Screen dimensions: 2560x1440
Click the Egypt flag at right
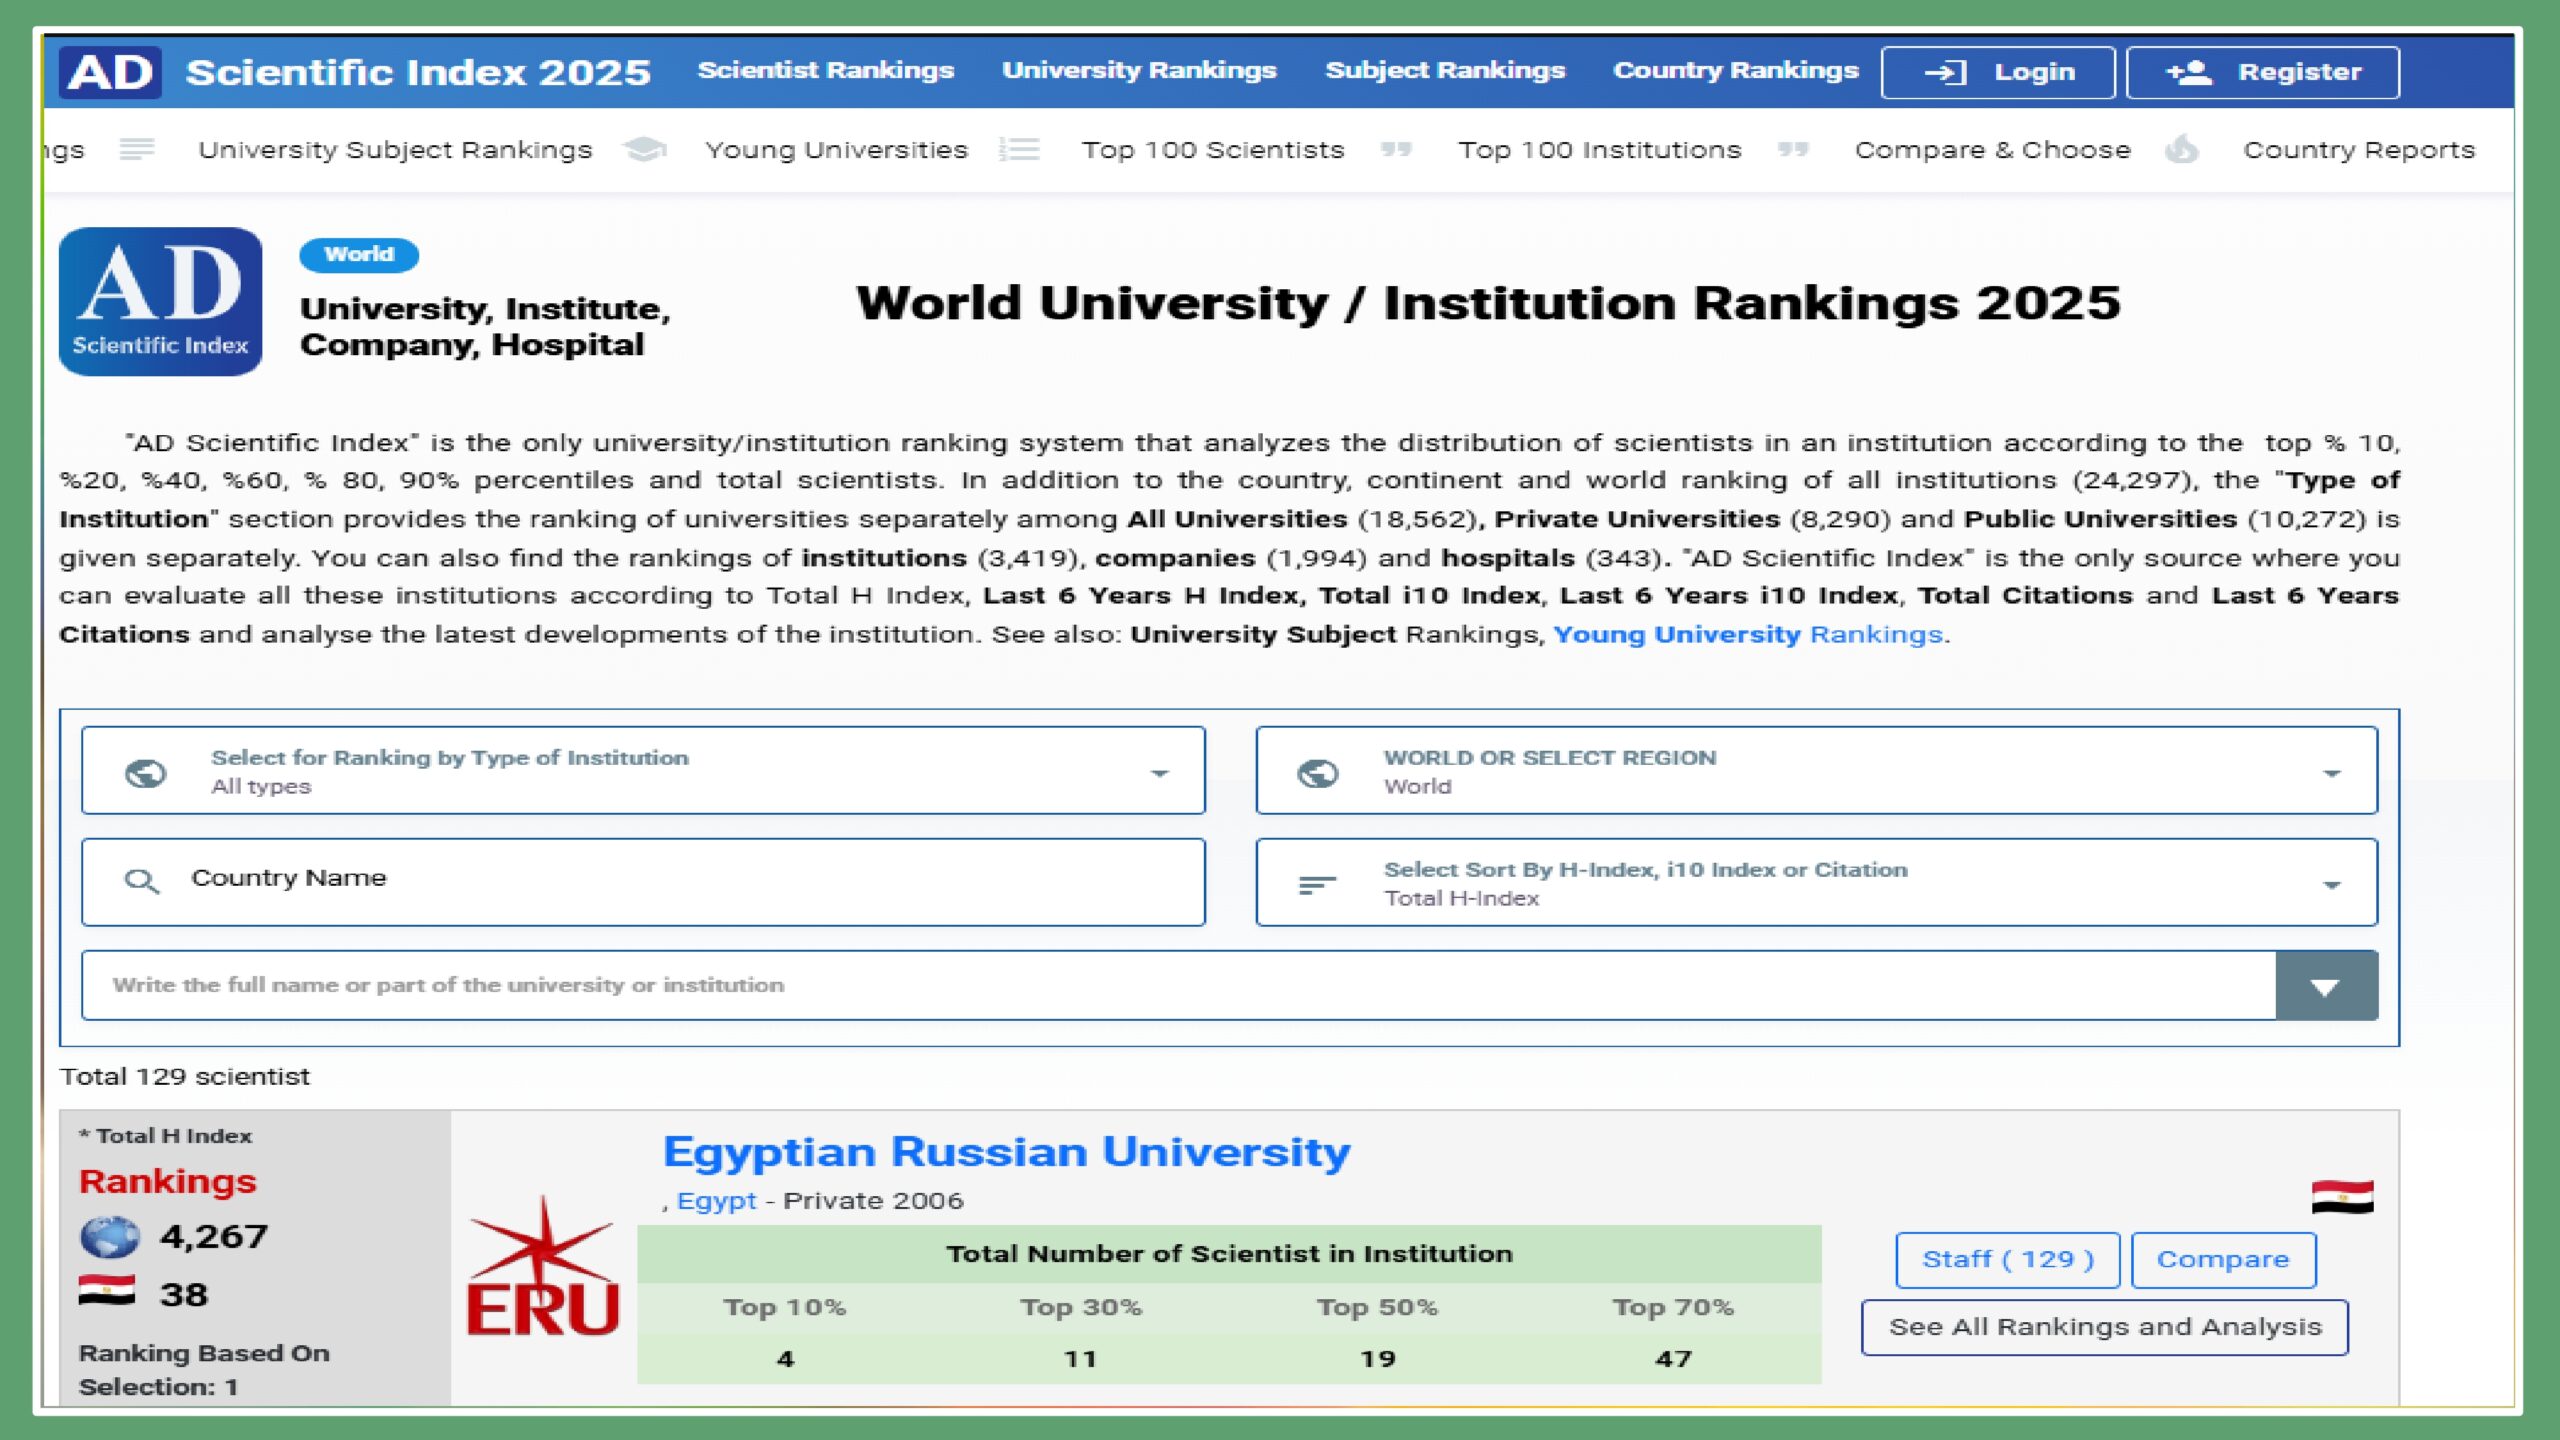[2342, 1197]
